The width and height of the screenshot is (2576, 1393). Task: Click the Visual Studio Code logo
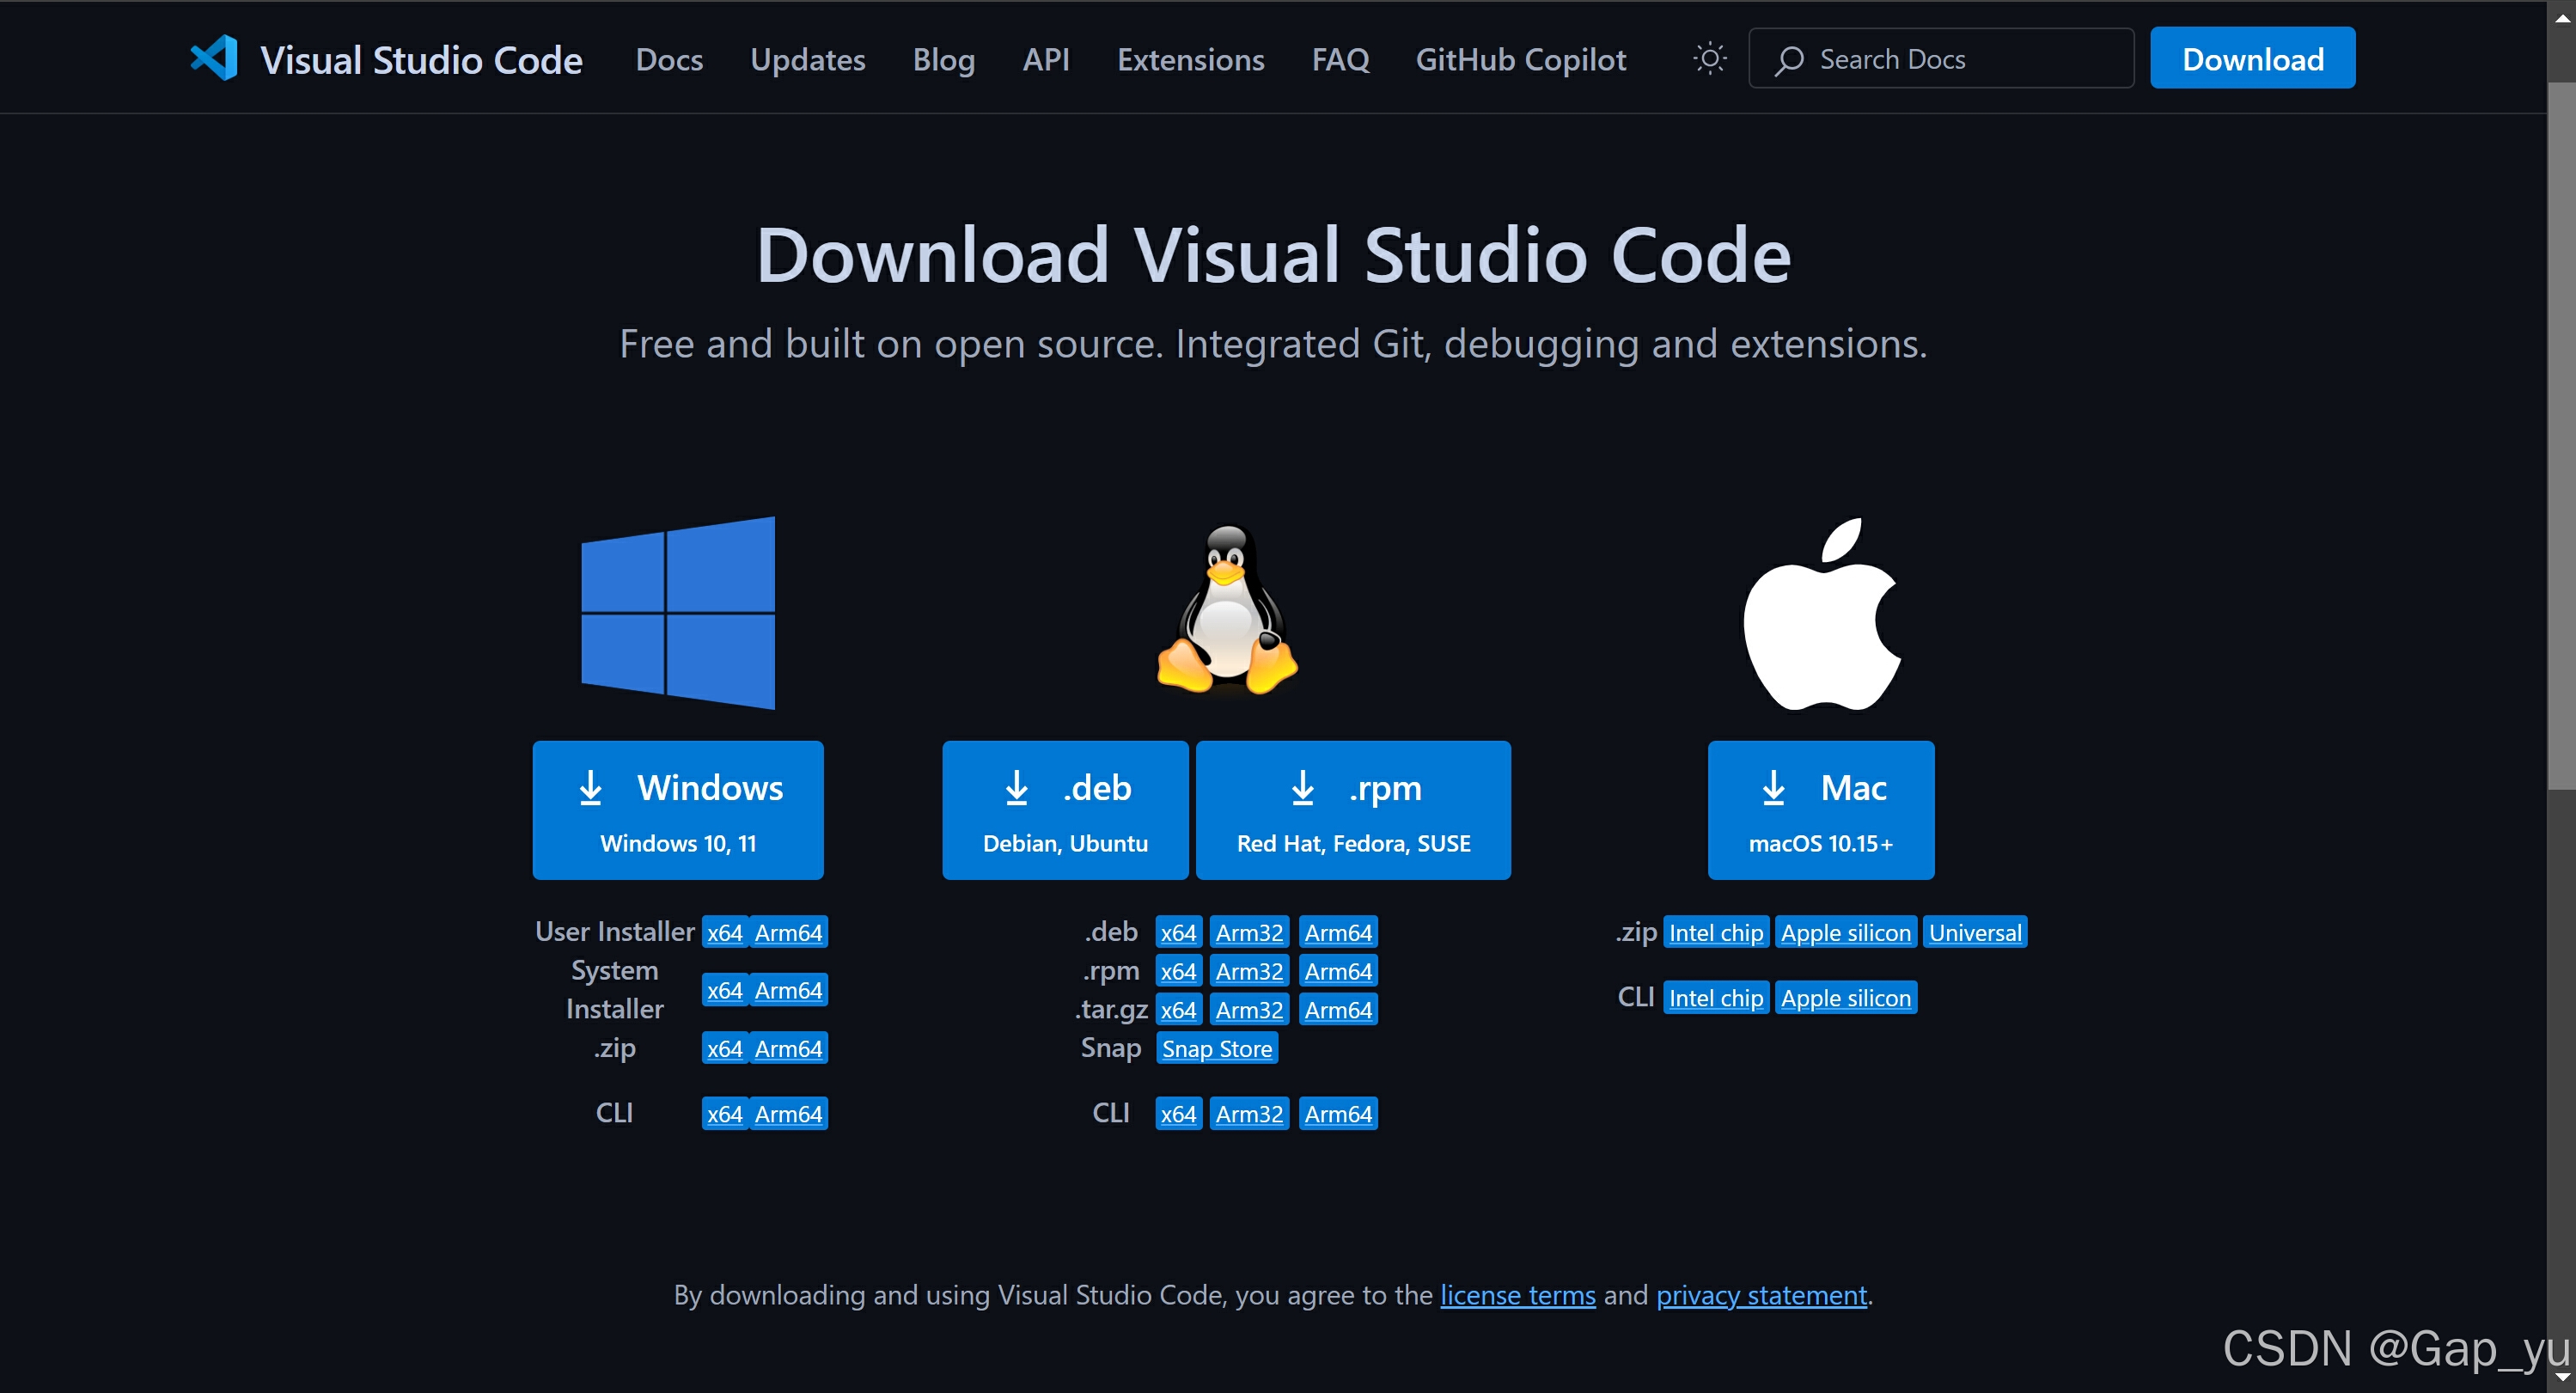[213, 58]
